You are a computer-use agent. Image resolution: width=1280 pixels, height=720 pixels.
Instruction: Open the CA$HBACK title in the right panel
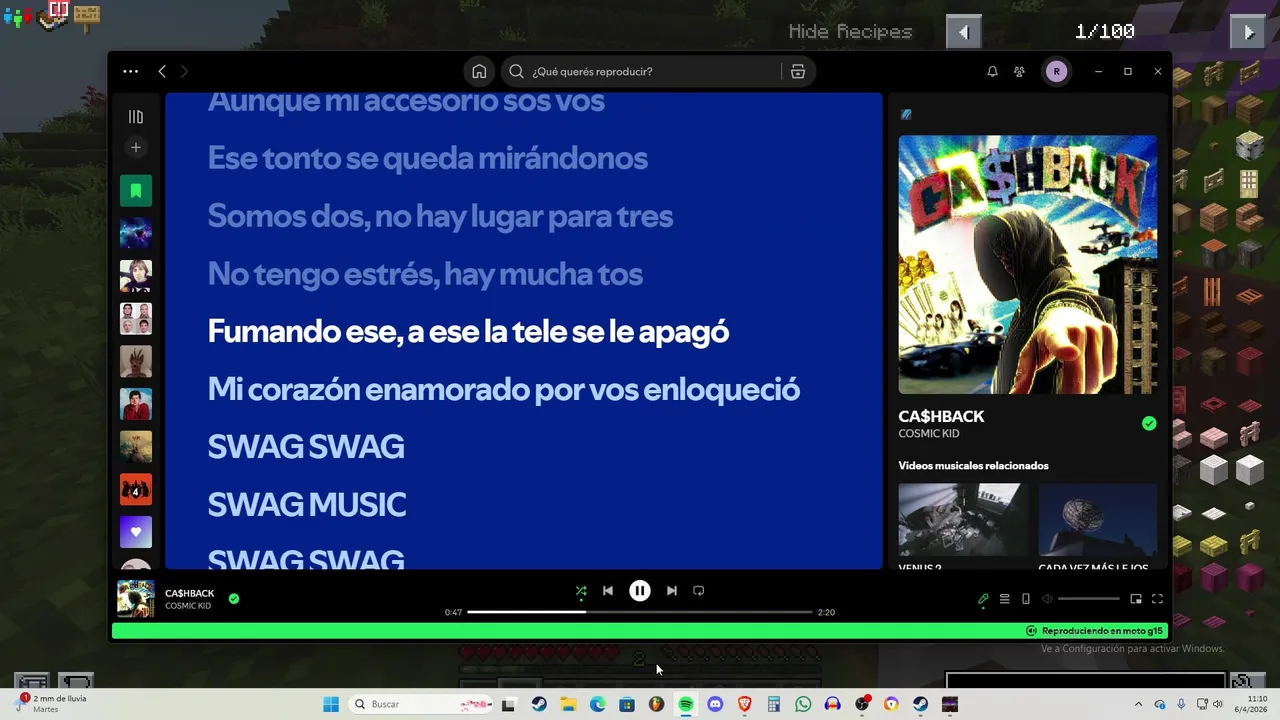941,416
